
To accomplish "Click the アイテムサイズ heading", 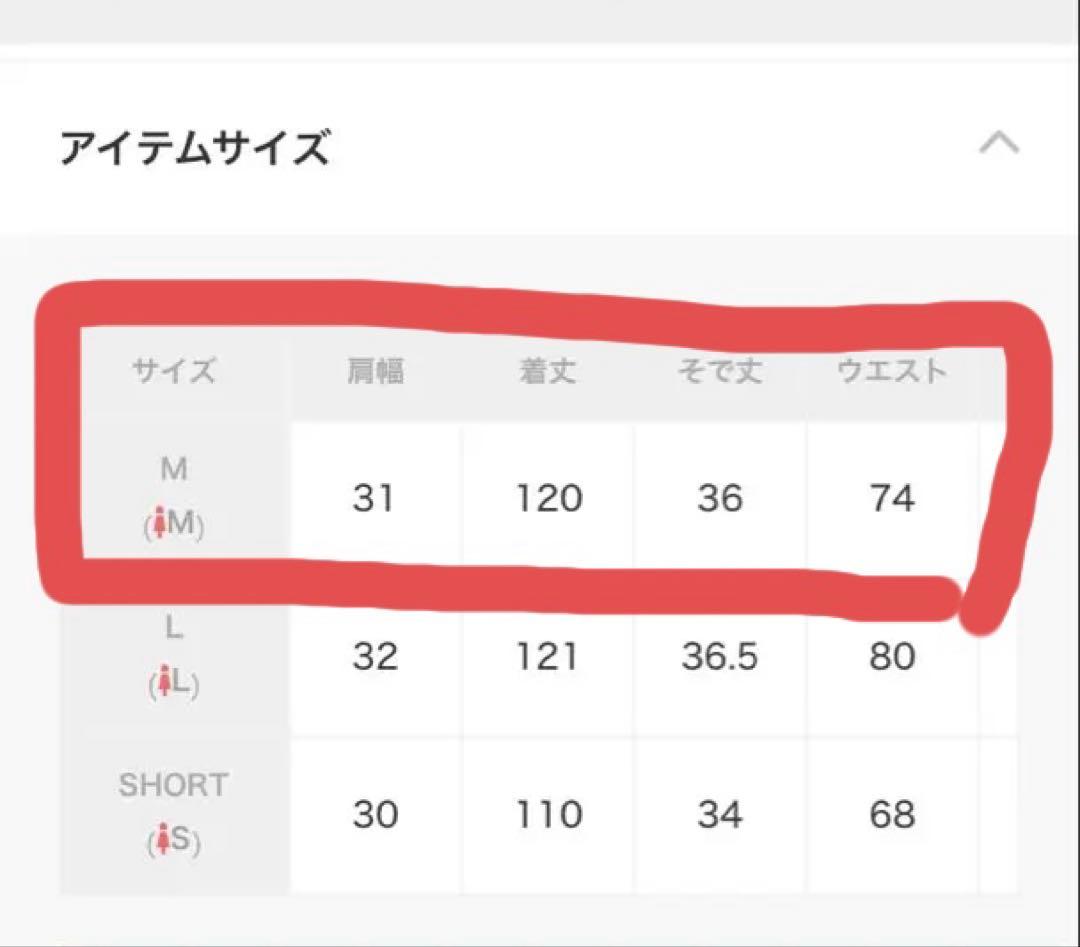I will click(x=194, y=149).
